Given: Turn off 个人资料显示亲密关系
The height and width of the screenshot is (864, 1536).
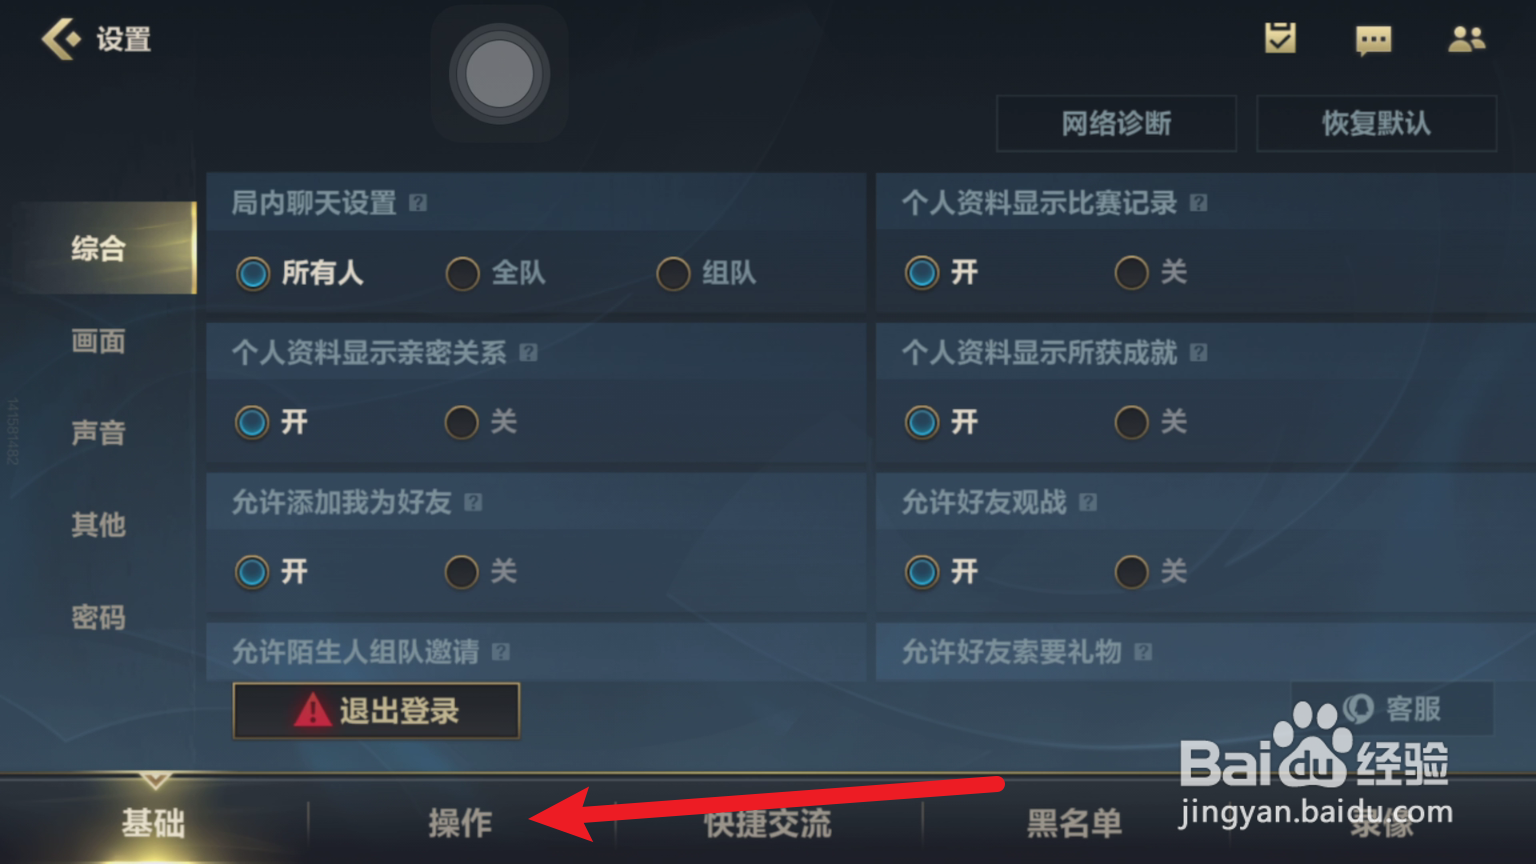Looking at the screenshot, I should point(481,422).
